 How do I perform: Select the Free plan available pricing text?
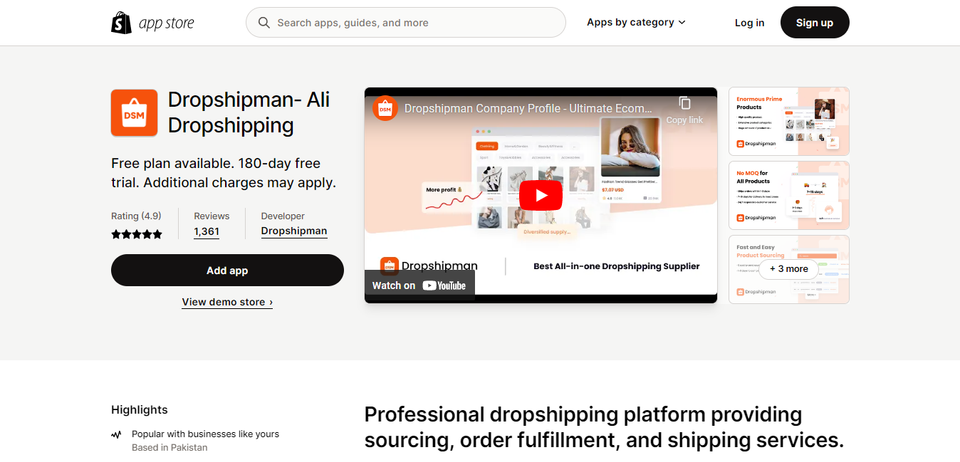pos(224,173)
